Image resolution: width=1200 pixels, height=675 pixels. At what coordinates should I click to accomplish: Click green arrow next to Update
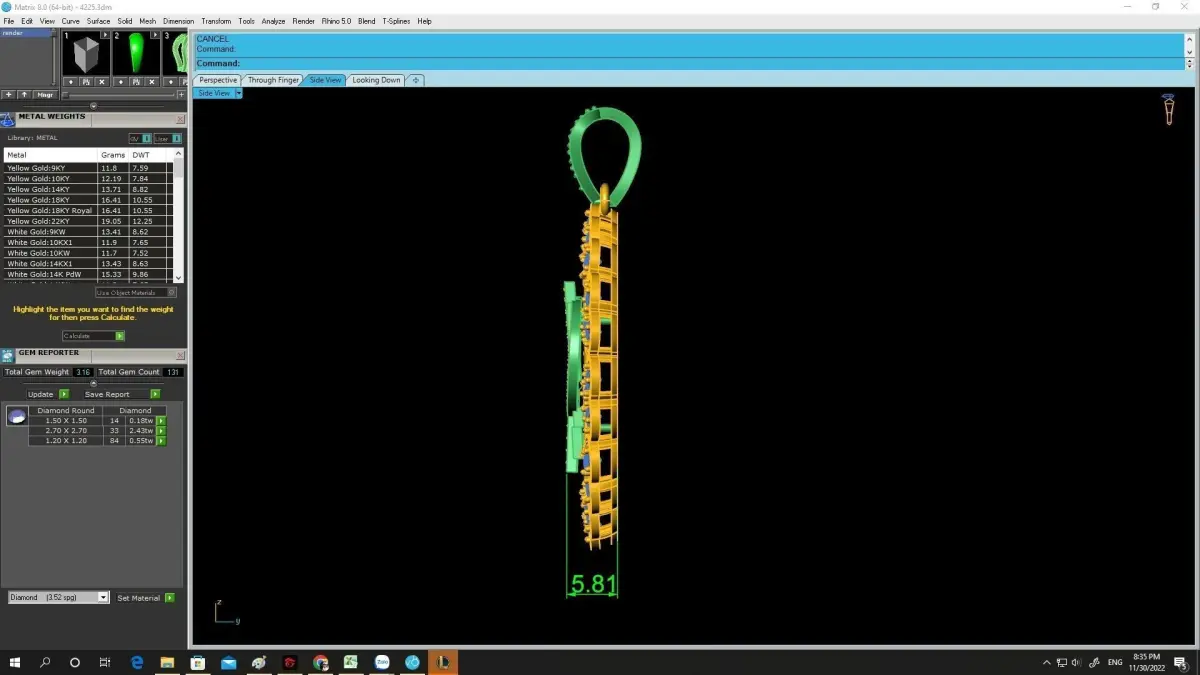pos(64,394)
